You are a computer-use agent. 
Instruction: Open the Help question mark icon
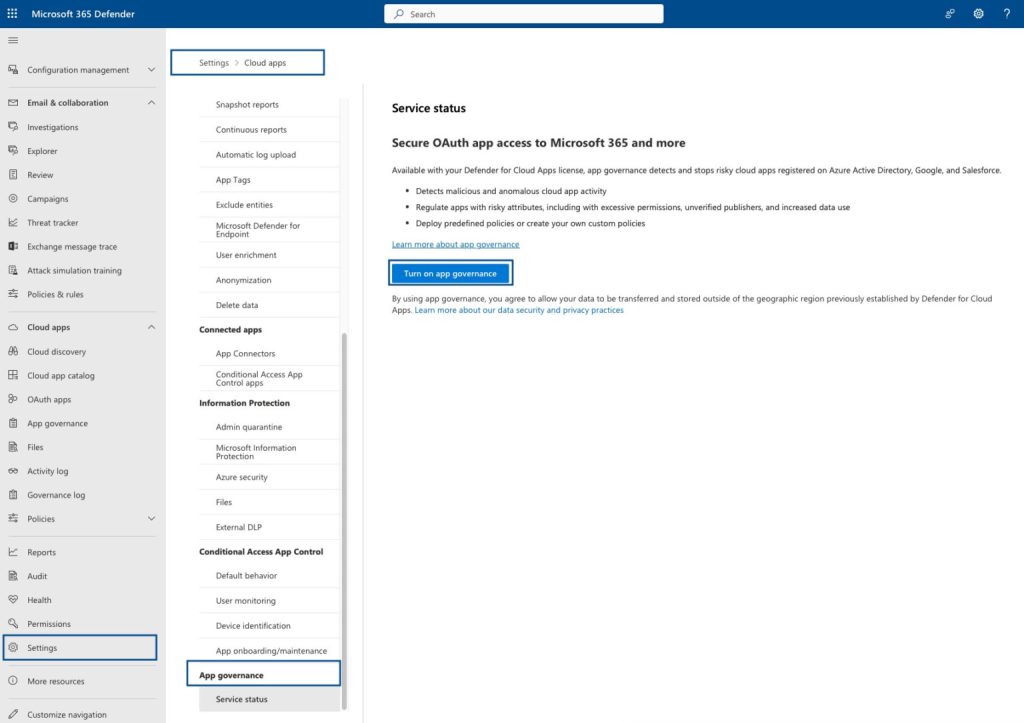tap(1006, 13)
